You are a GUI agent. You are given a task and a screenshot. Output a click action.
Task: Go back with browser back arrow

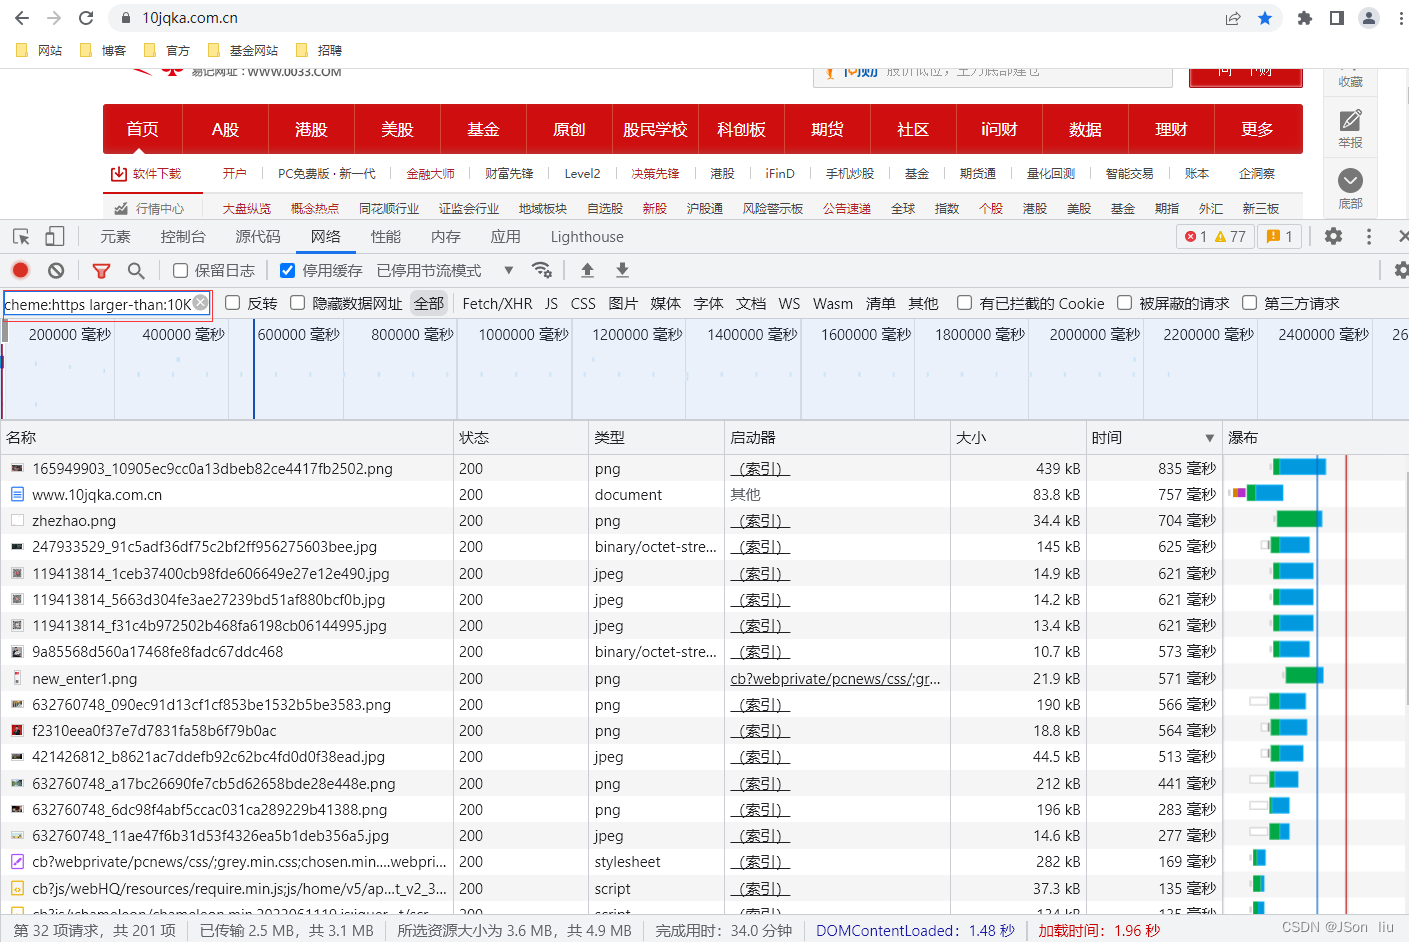[x=22, y=18]
